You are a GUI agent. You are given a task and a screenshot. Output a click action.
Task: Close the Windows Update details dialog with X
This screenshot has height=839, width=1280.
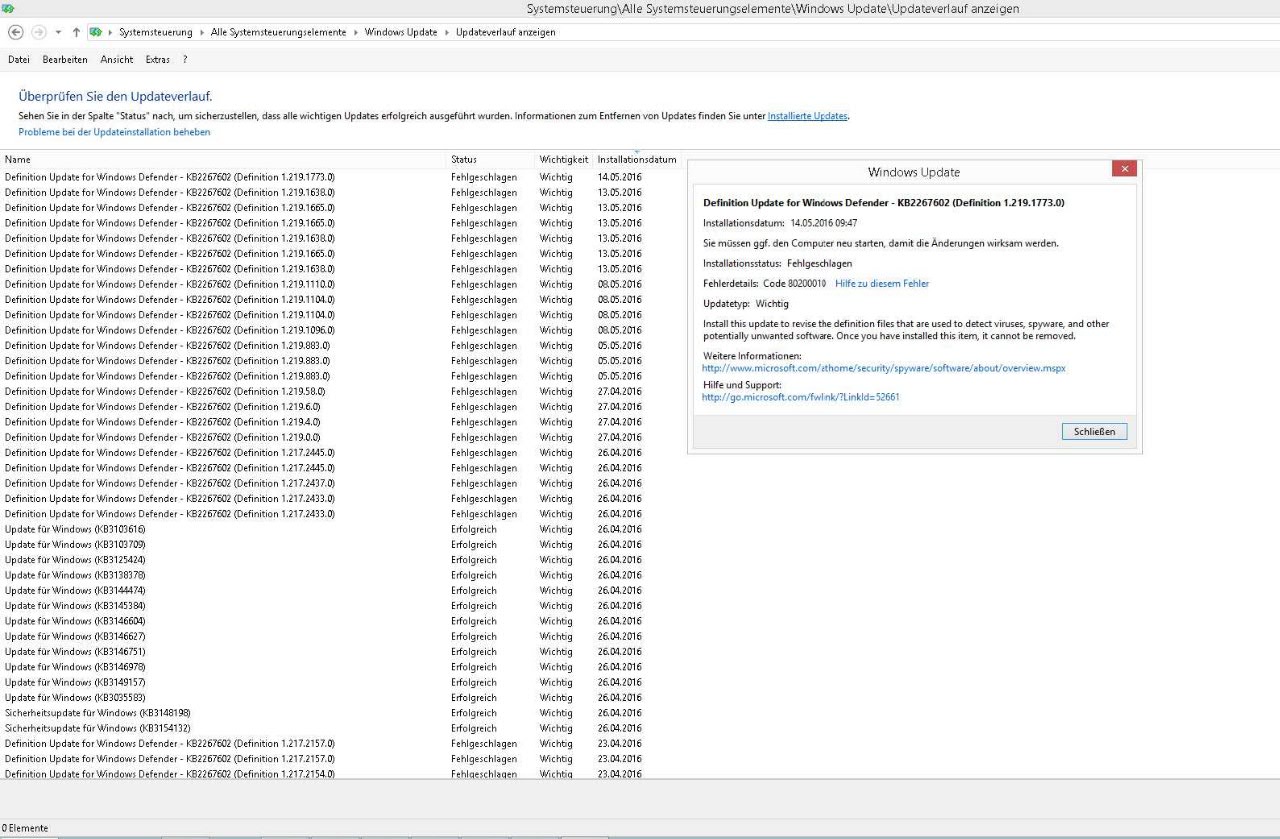click(x=1124, y=169)
